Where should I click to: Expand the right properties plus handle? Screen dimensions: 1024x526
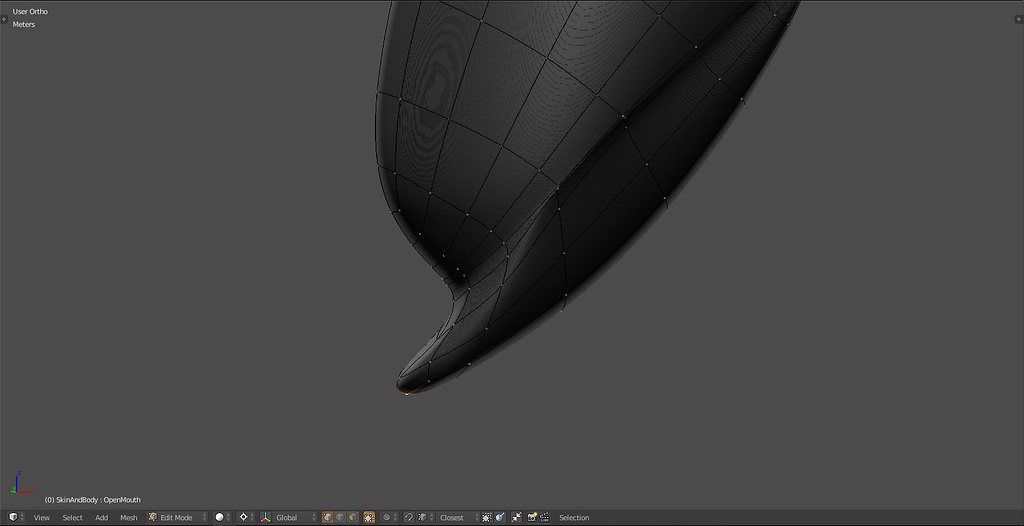click(1019, 20)
